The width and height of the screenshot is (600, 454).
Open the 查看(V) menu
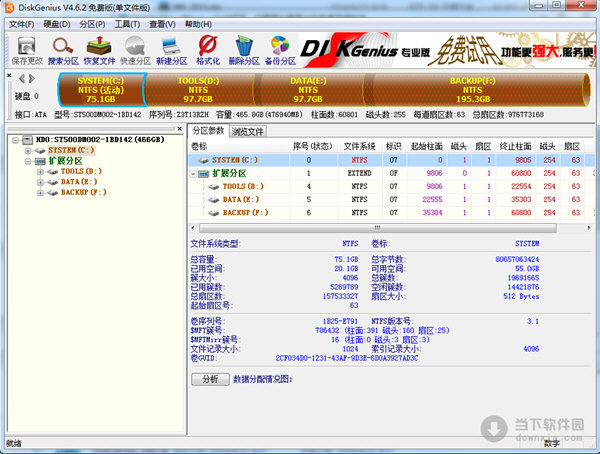click(162, 24)
